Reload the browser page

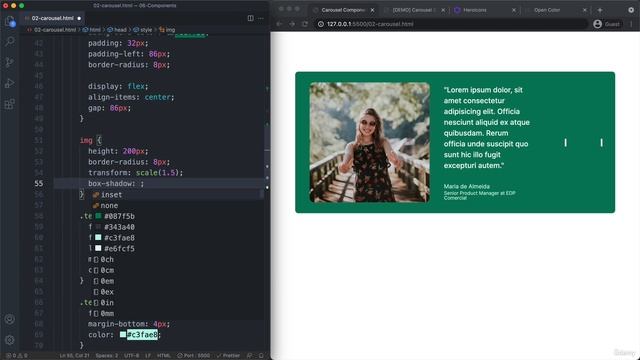click(x=305, y=24)
